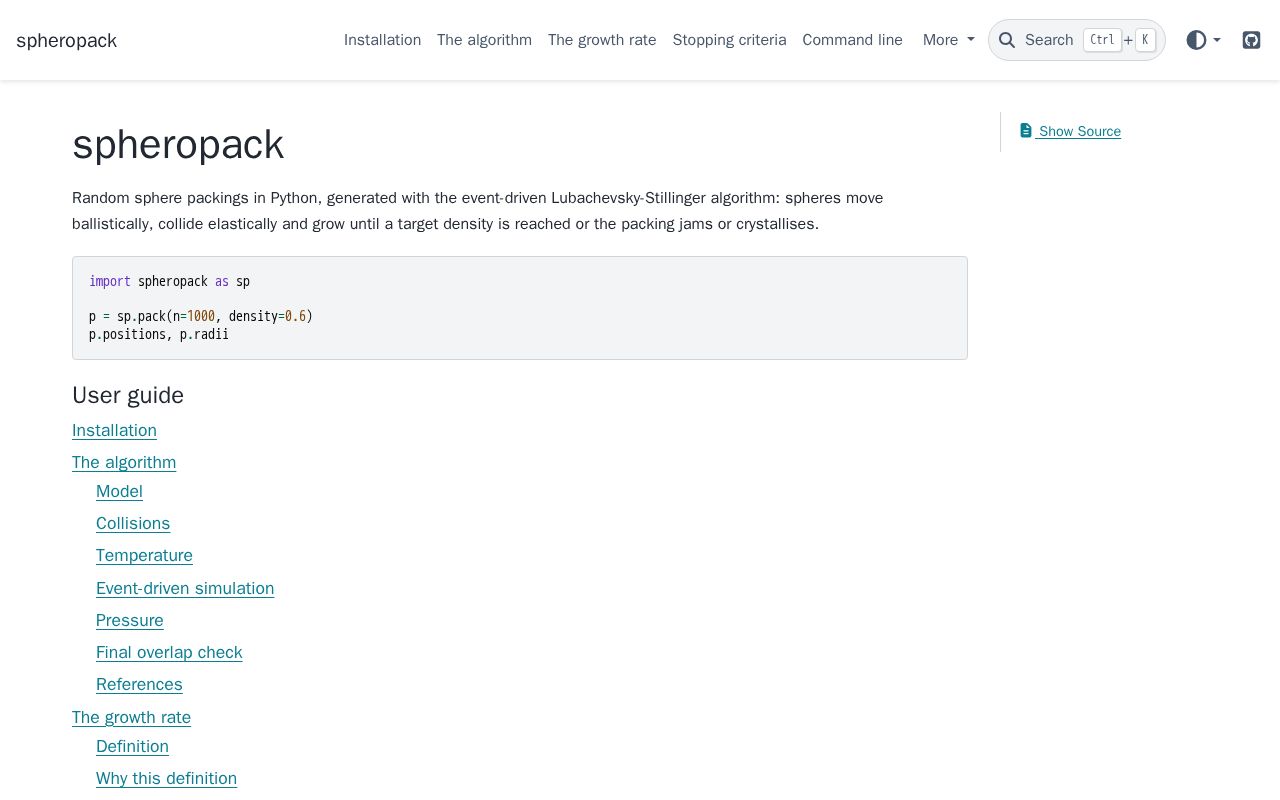The height and width of the screenshot is (800, 1280).
Task: Expand the More navigation dropdown
Action: pyautogui.click(x=948, y=40)
